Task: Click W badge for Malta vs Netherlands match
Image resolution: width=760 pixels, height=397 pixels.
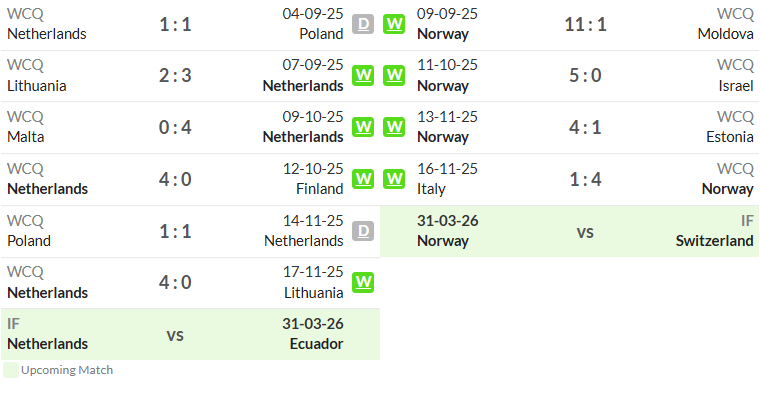Action: (363, 127)
